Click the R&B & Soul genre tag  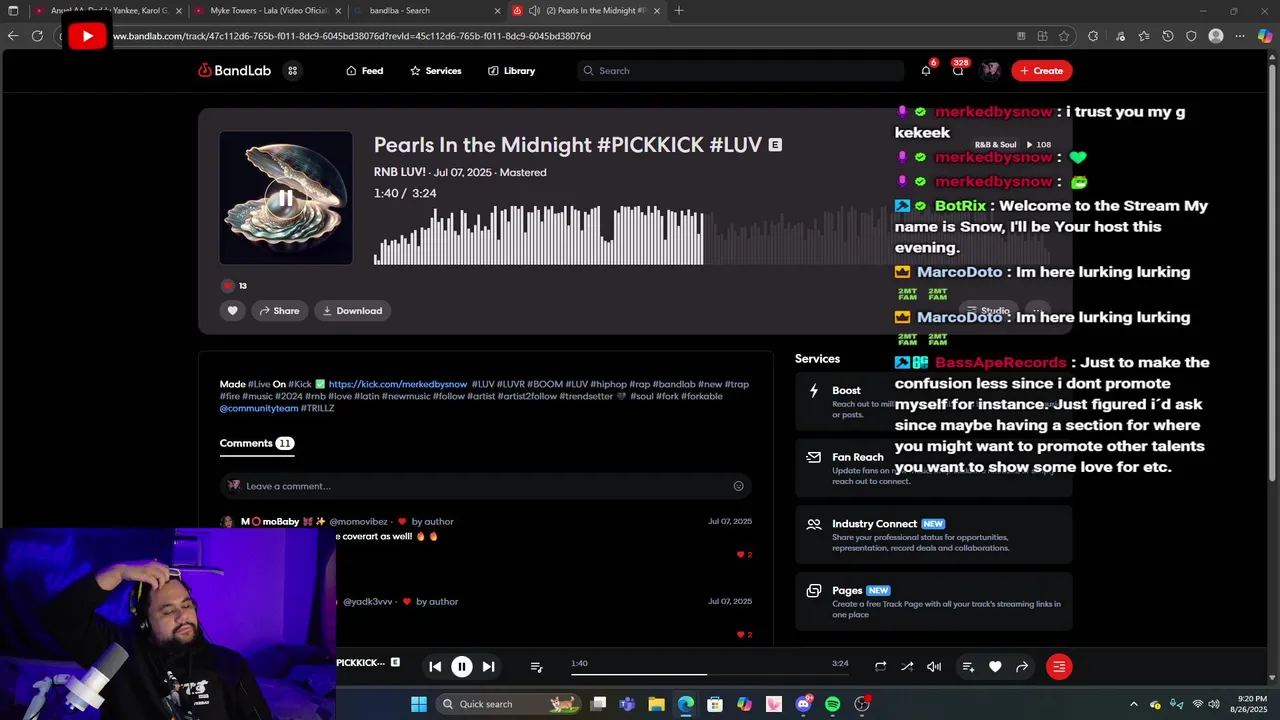coord(995,145)
